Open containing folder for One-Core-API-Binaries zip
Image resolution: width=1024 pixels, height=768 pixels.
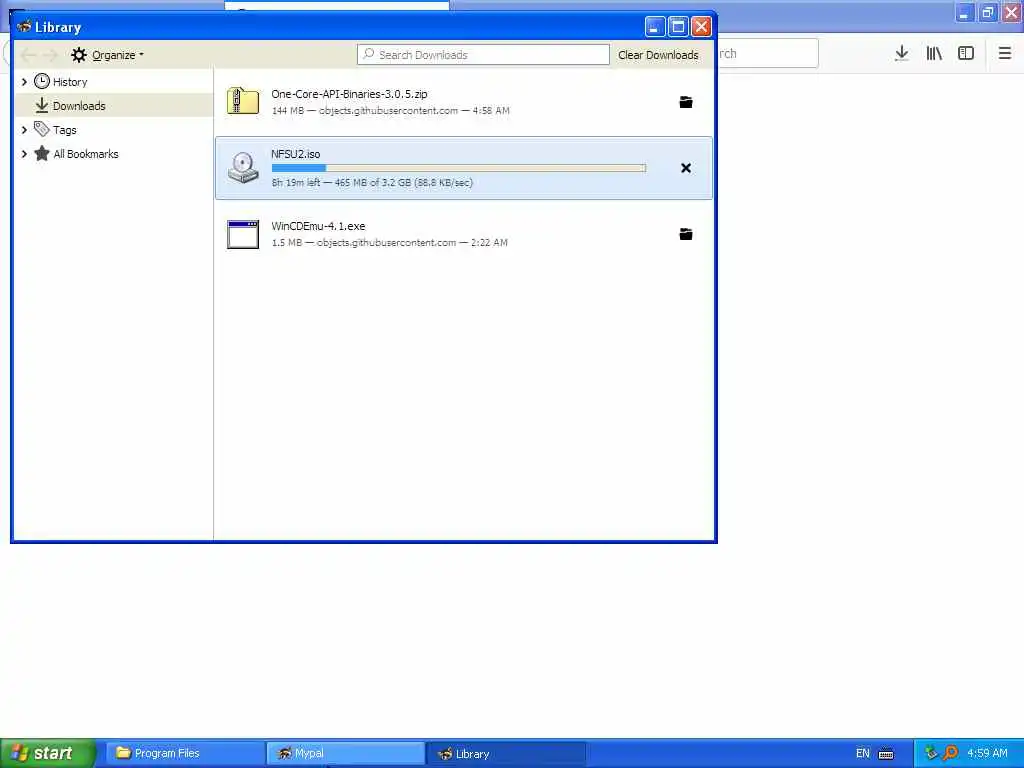pyautogui.click(x=686, y=102)
